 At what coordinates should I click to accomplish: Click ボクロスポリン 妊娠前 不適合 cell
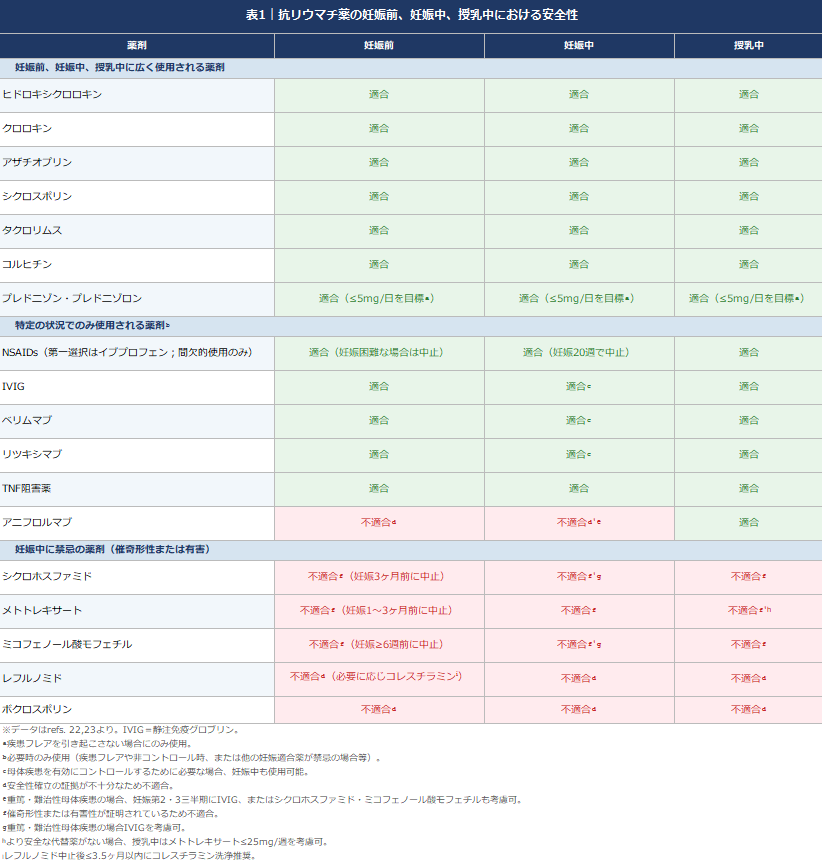pos(379,710)
